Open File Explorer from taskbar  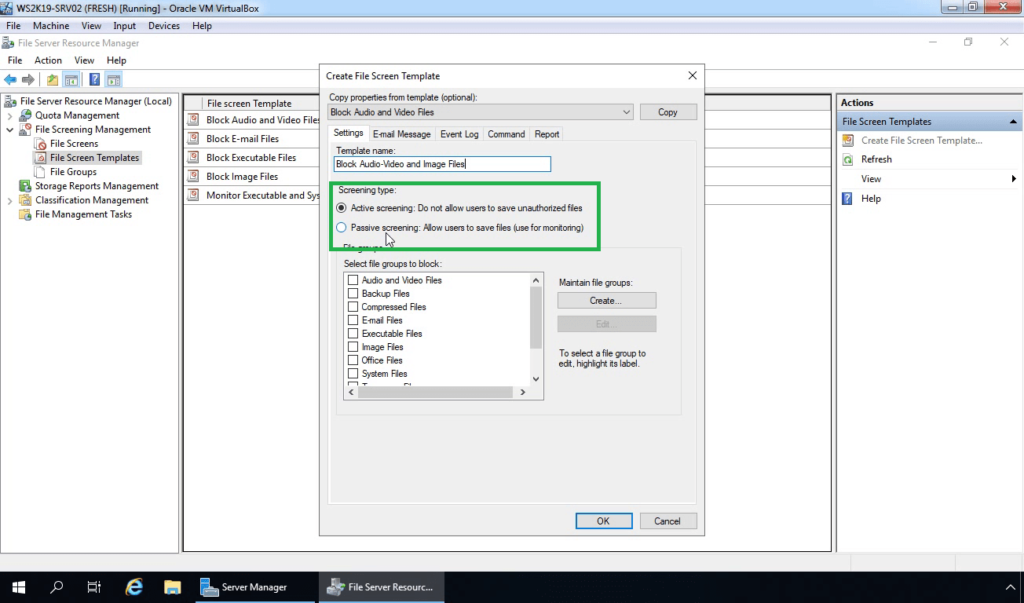(172, 587)
